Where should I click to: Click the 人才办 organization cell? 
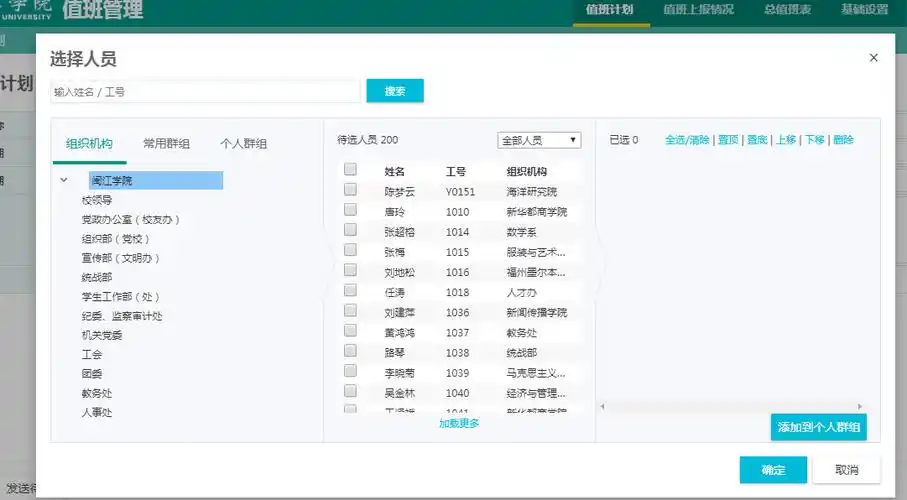(x=522, y=292)
